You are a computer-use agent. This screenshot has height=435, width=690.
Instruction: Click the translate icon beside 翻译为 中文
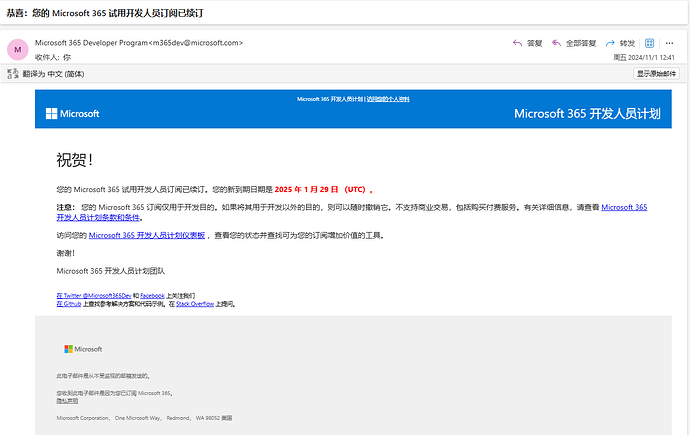(13, 74)
